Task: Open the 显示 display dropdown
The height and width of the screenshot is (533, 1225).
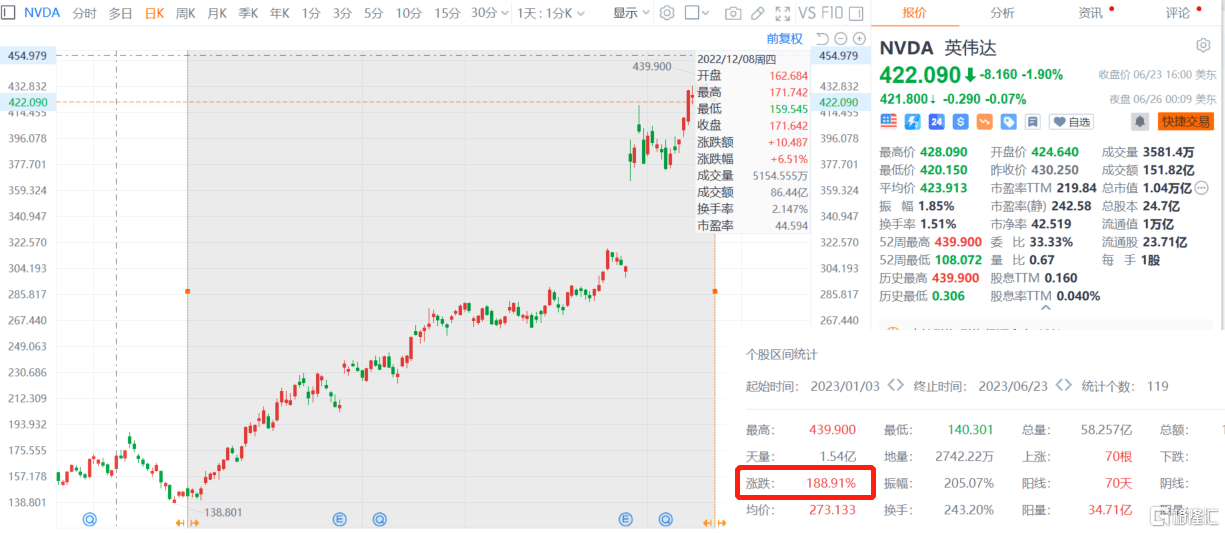Action: 631,13
